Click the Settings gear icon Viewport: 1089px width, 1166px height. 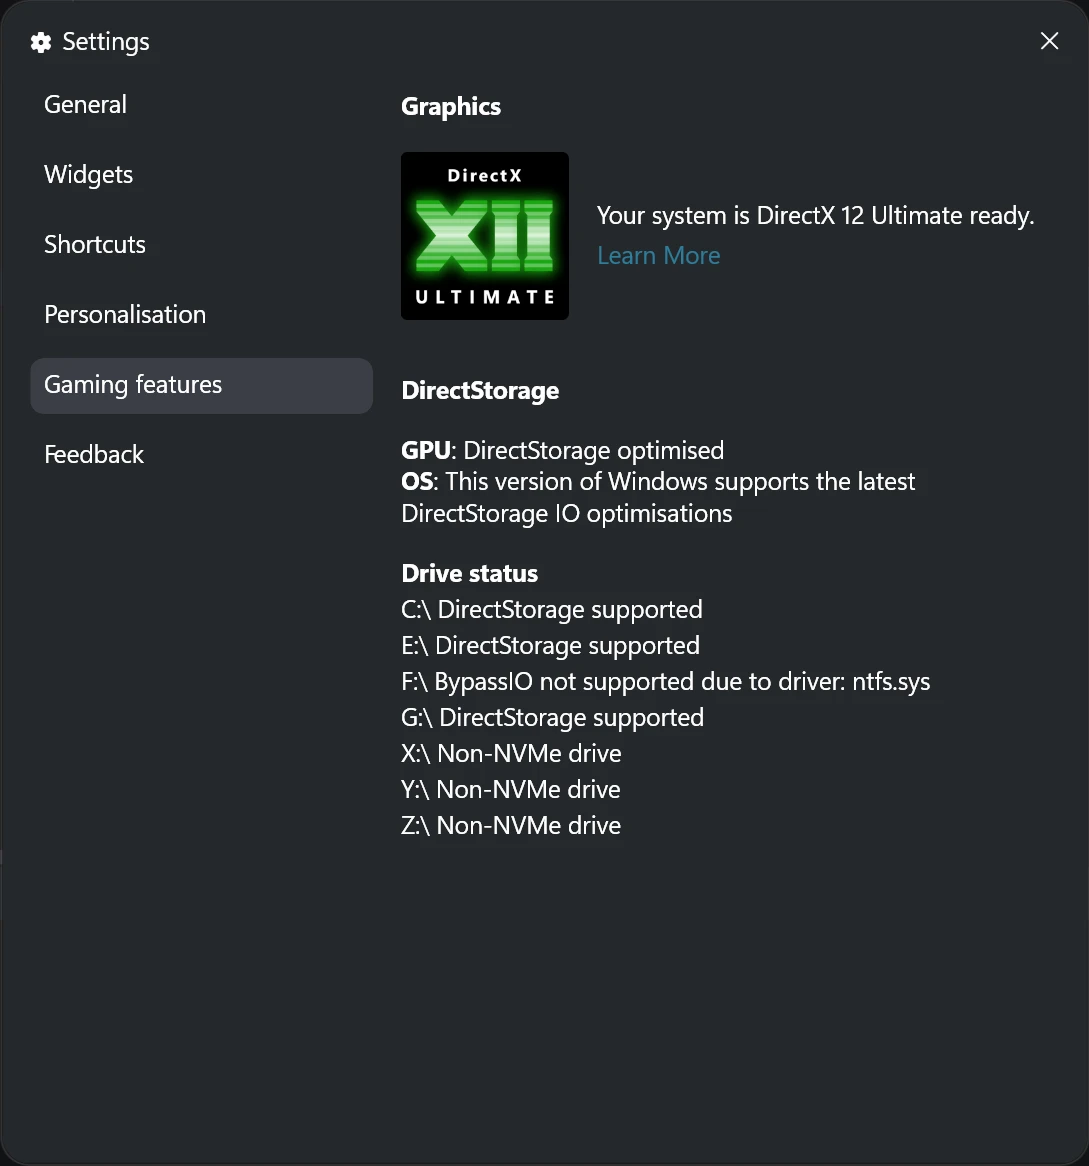pyautogui.click(x=40, y=42)
